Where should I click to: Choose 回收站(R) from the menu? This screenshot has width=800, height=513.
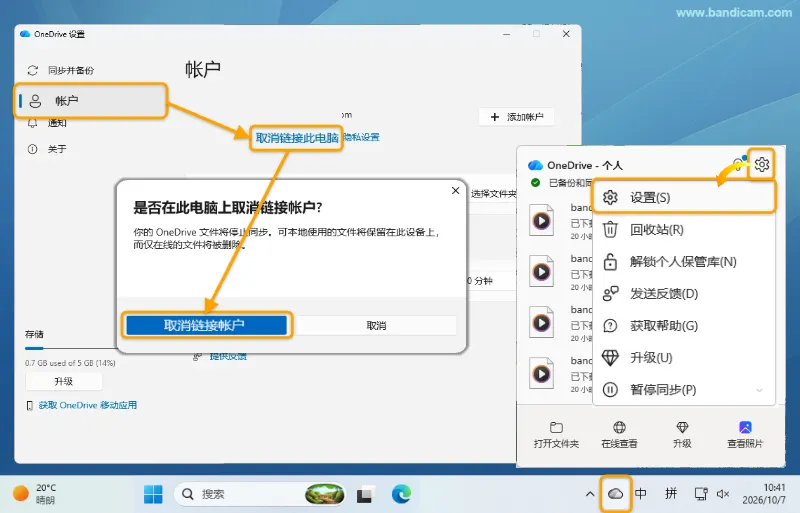pos(684,230)
